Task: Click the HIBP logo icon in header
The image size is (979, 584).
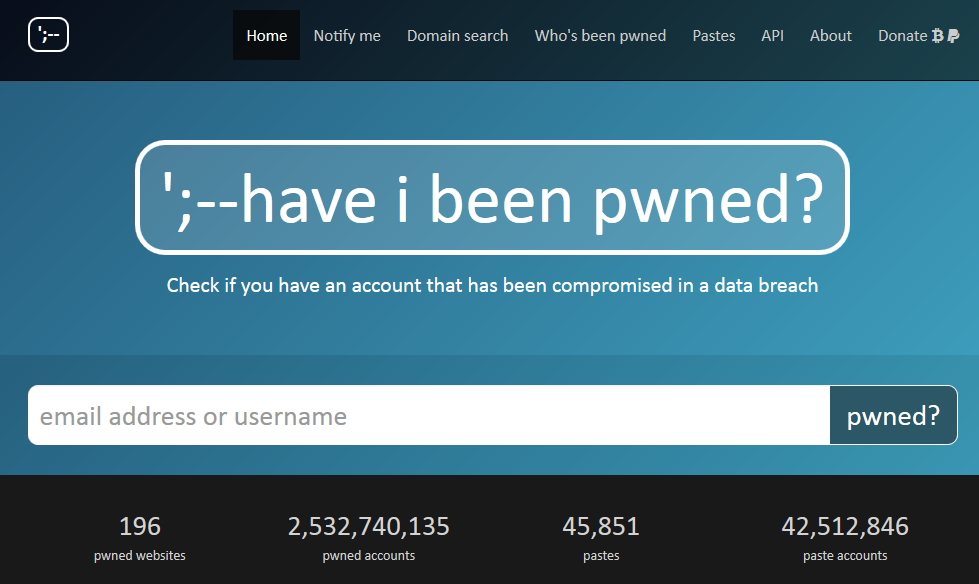Action: coord(48,34)
